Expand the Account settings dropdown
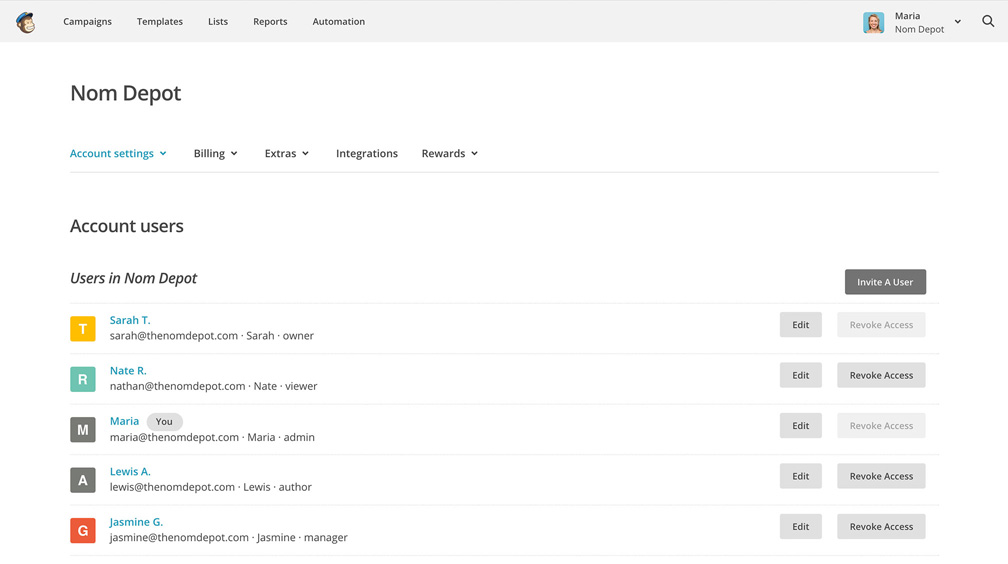Viewport: 1008px width, 564px height. click(x=118, y=154)
